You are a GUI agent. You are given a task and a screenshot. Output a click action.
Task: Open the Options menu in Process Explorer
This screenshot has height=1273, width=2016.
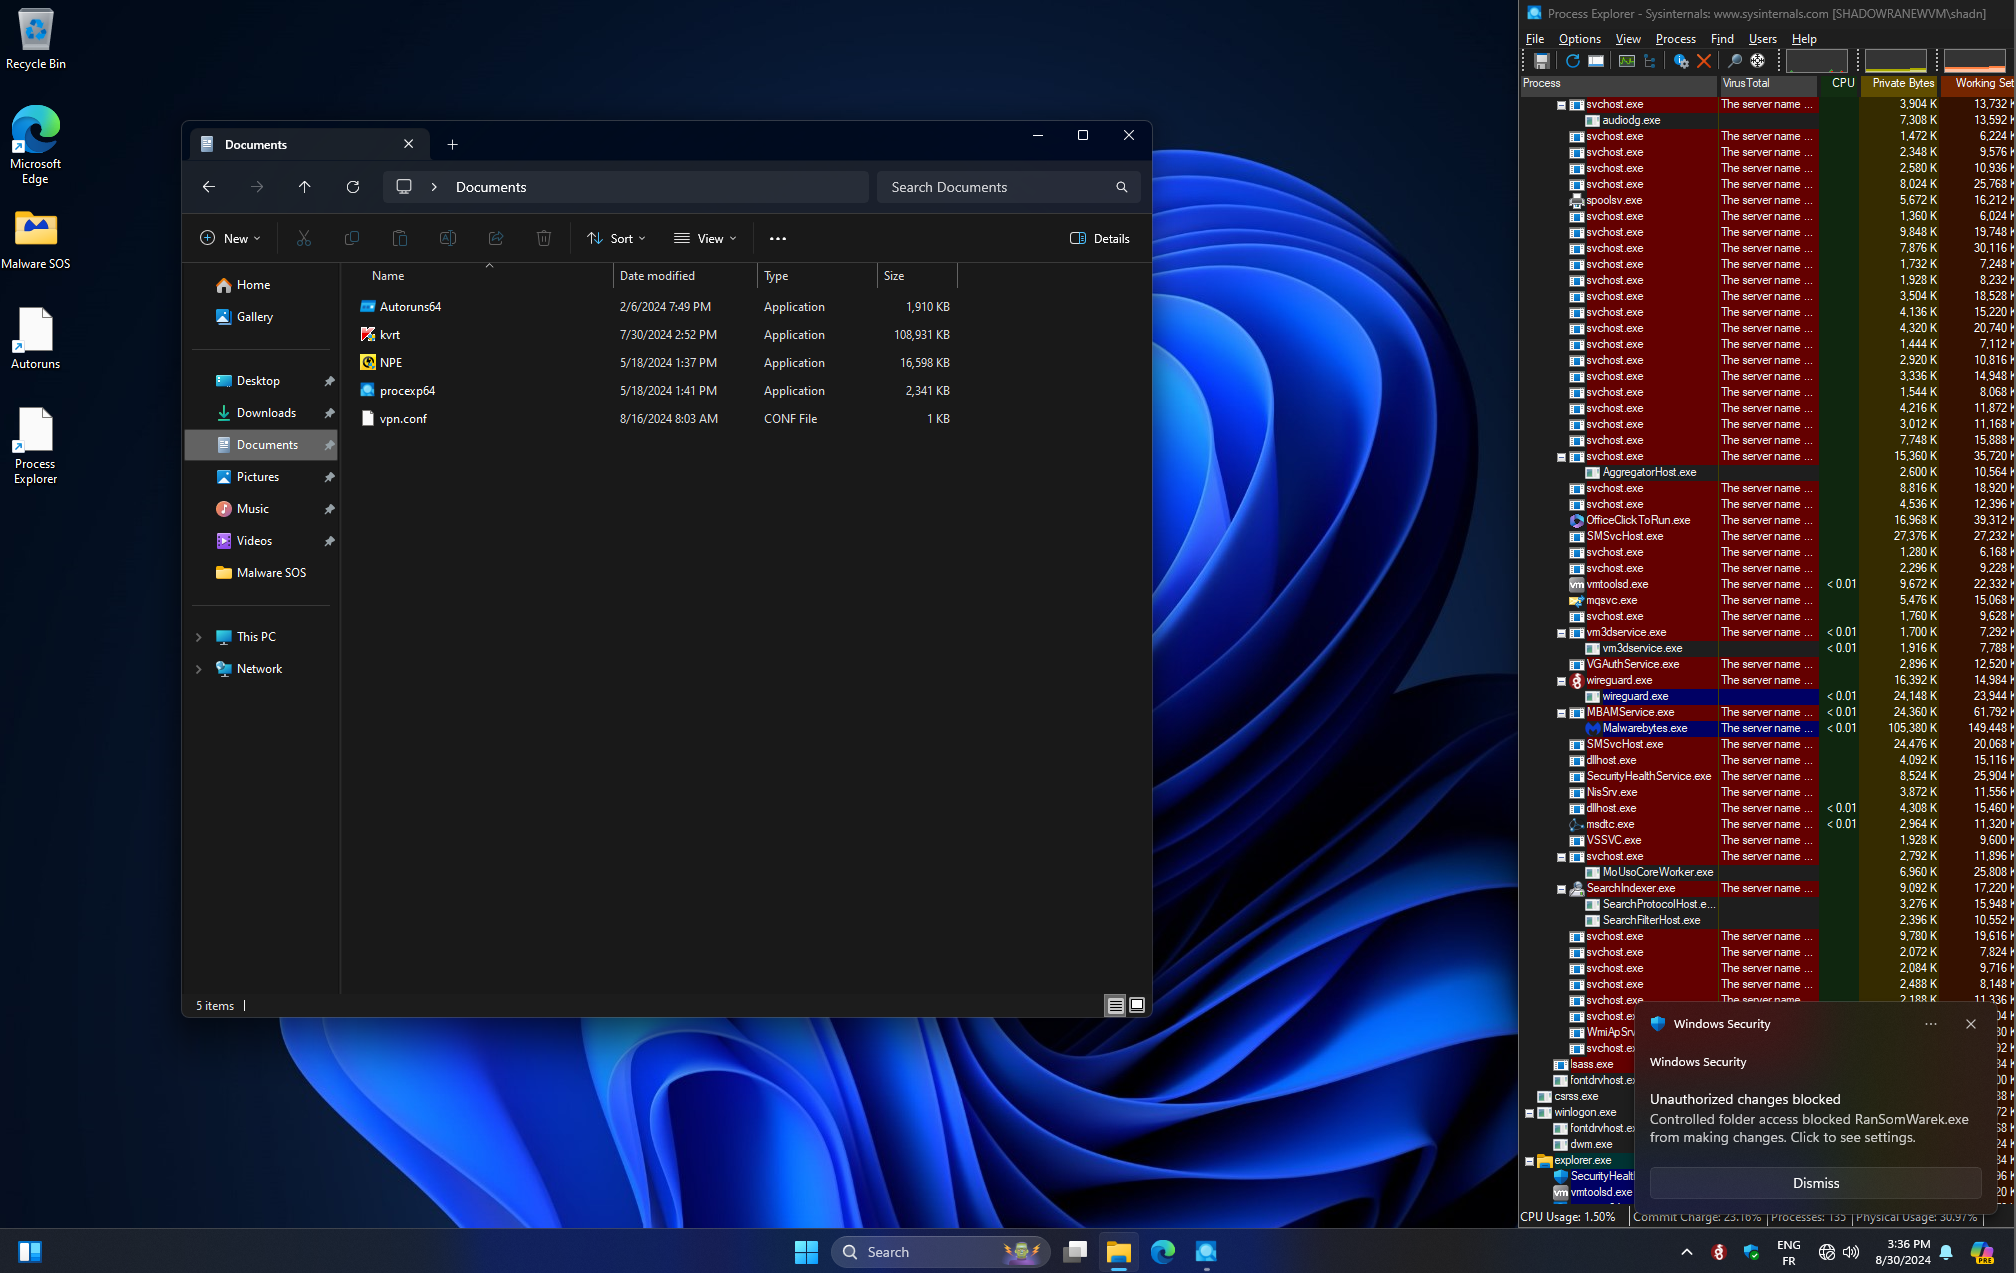[1579, 39]
